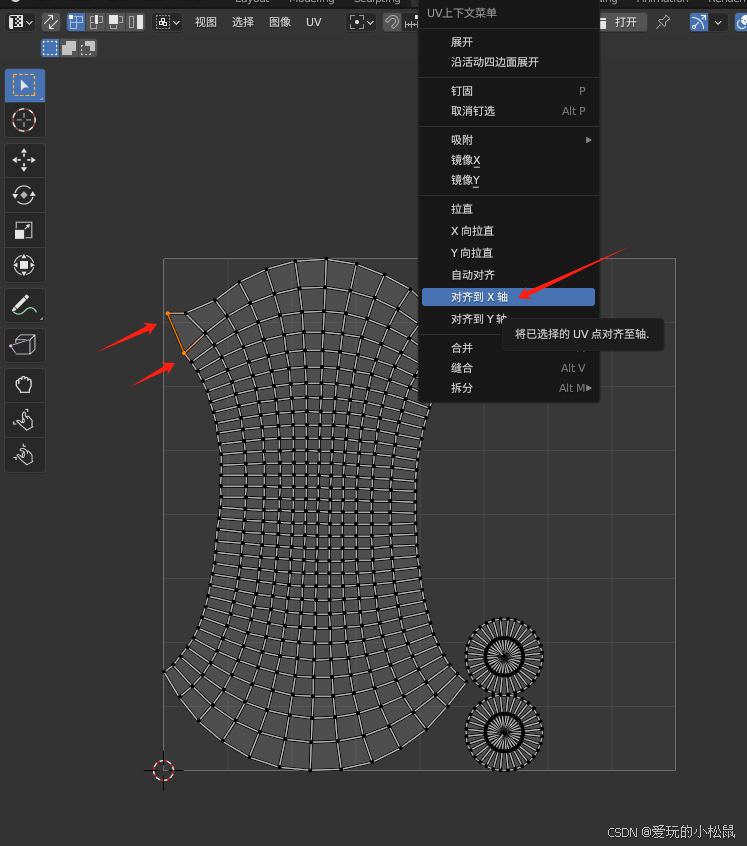747x846 pixels.
Task: Choose 沿活动四边面展开 menu entry
Action: point(508,62)
